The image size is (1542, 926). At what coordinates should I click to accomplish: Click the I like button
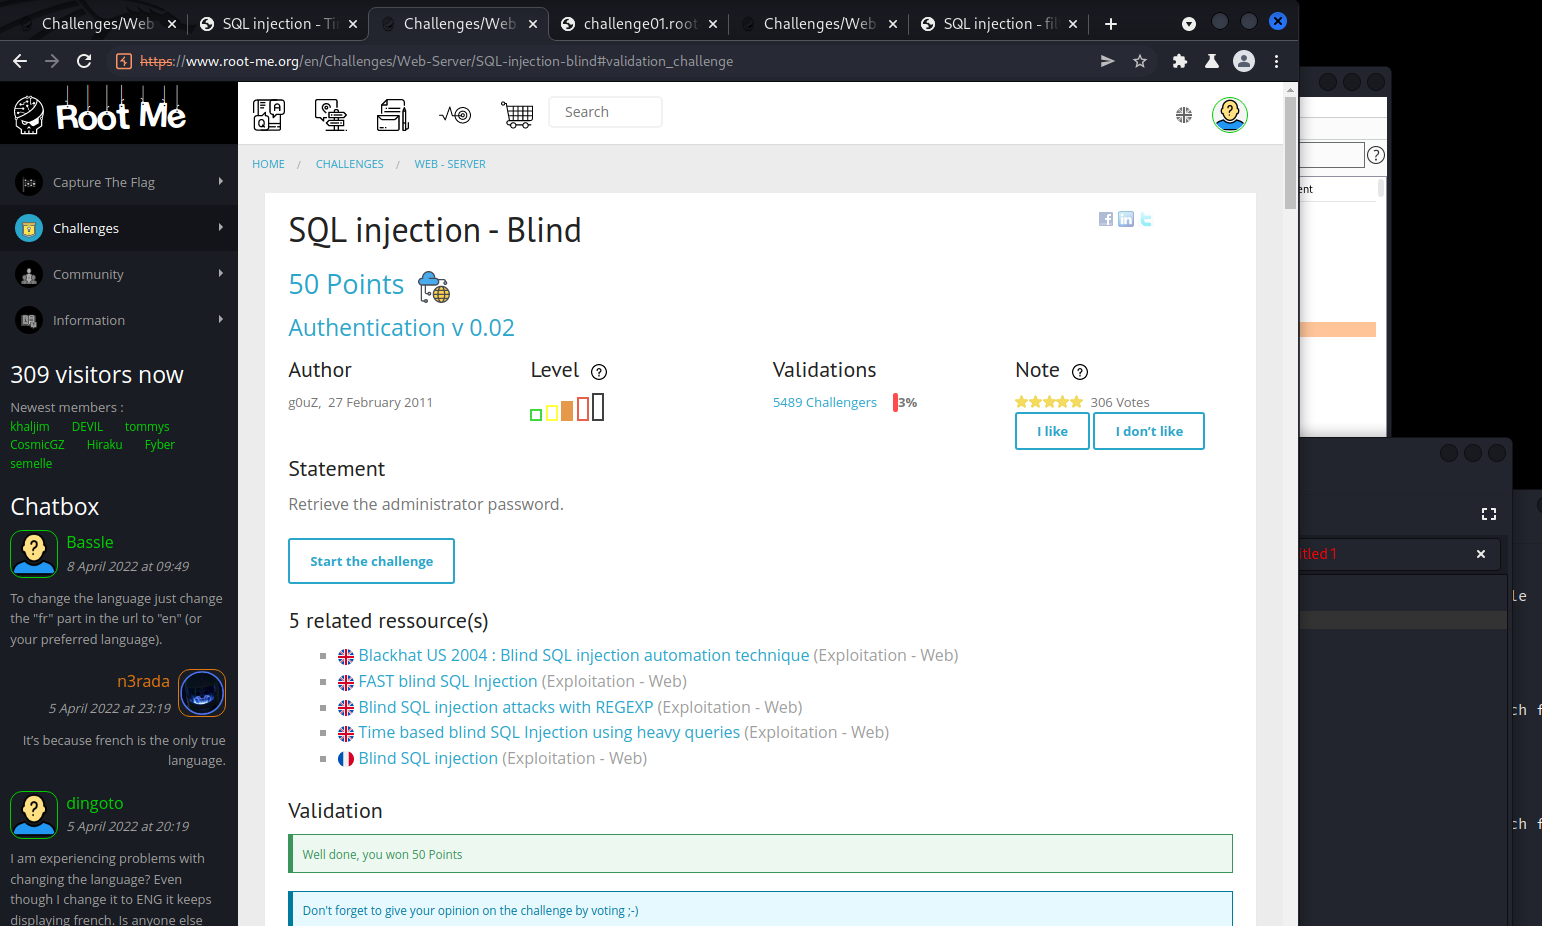pos(1052,431)
